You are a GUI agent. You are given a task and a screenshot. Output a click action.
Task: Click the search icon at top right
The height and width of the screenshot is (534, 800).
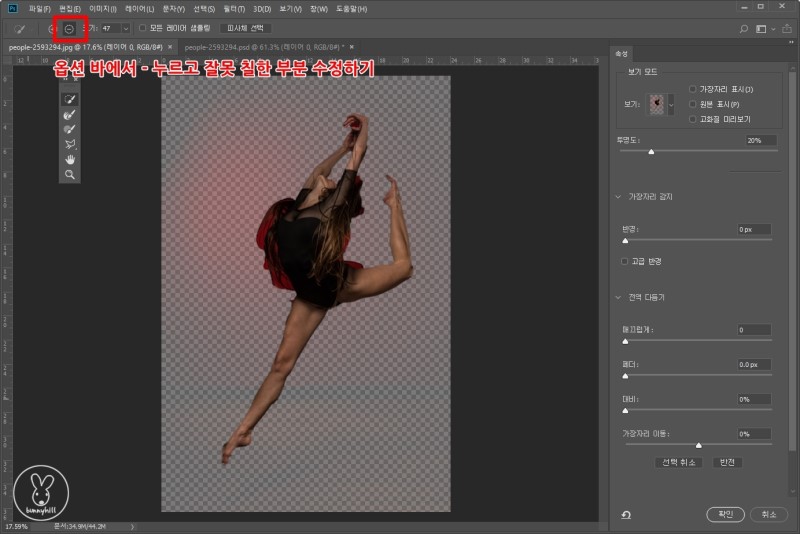[743, 29]
